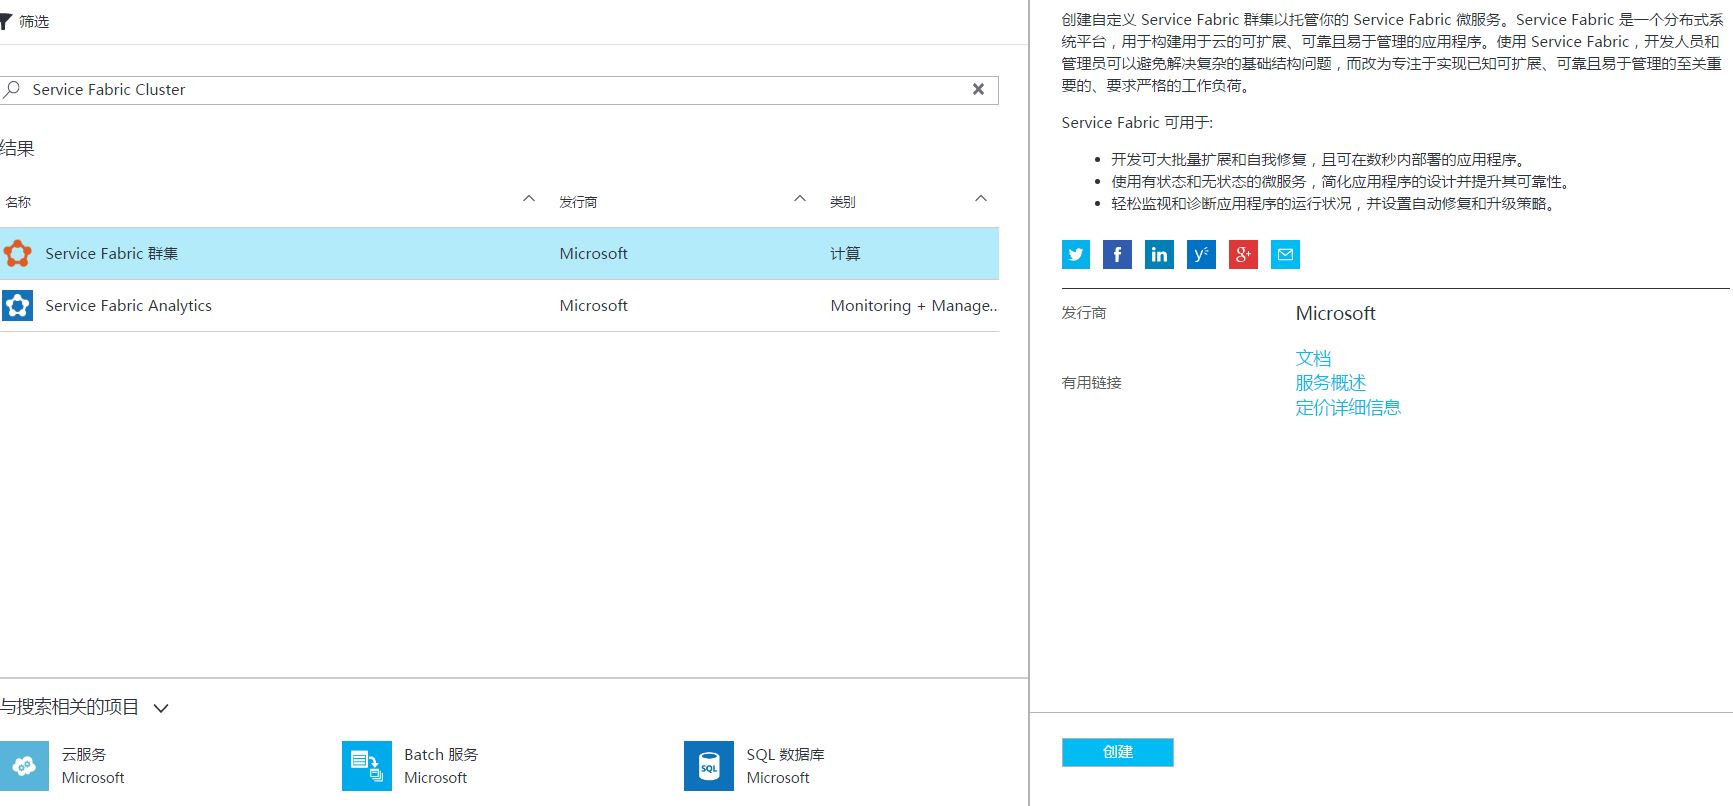The width and height of the screenshot is (1733, 806).
Task: Open the SQL 数据库 icon
Action: tap(709, 766)
